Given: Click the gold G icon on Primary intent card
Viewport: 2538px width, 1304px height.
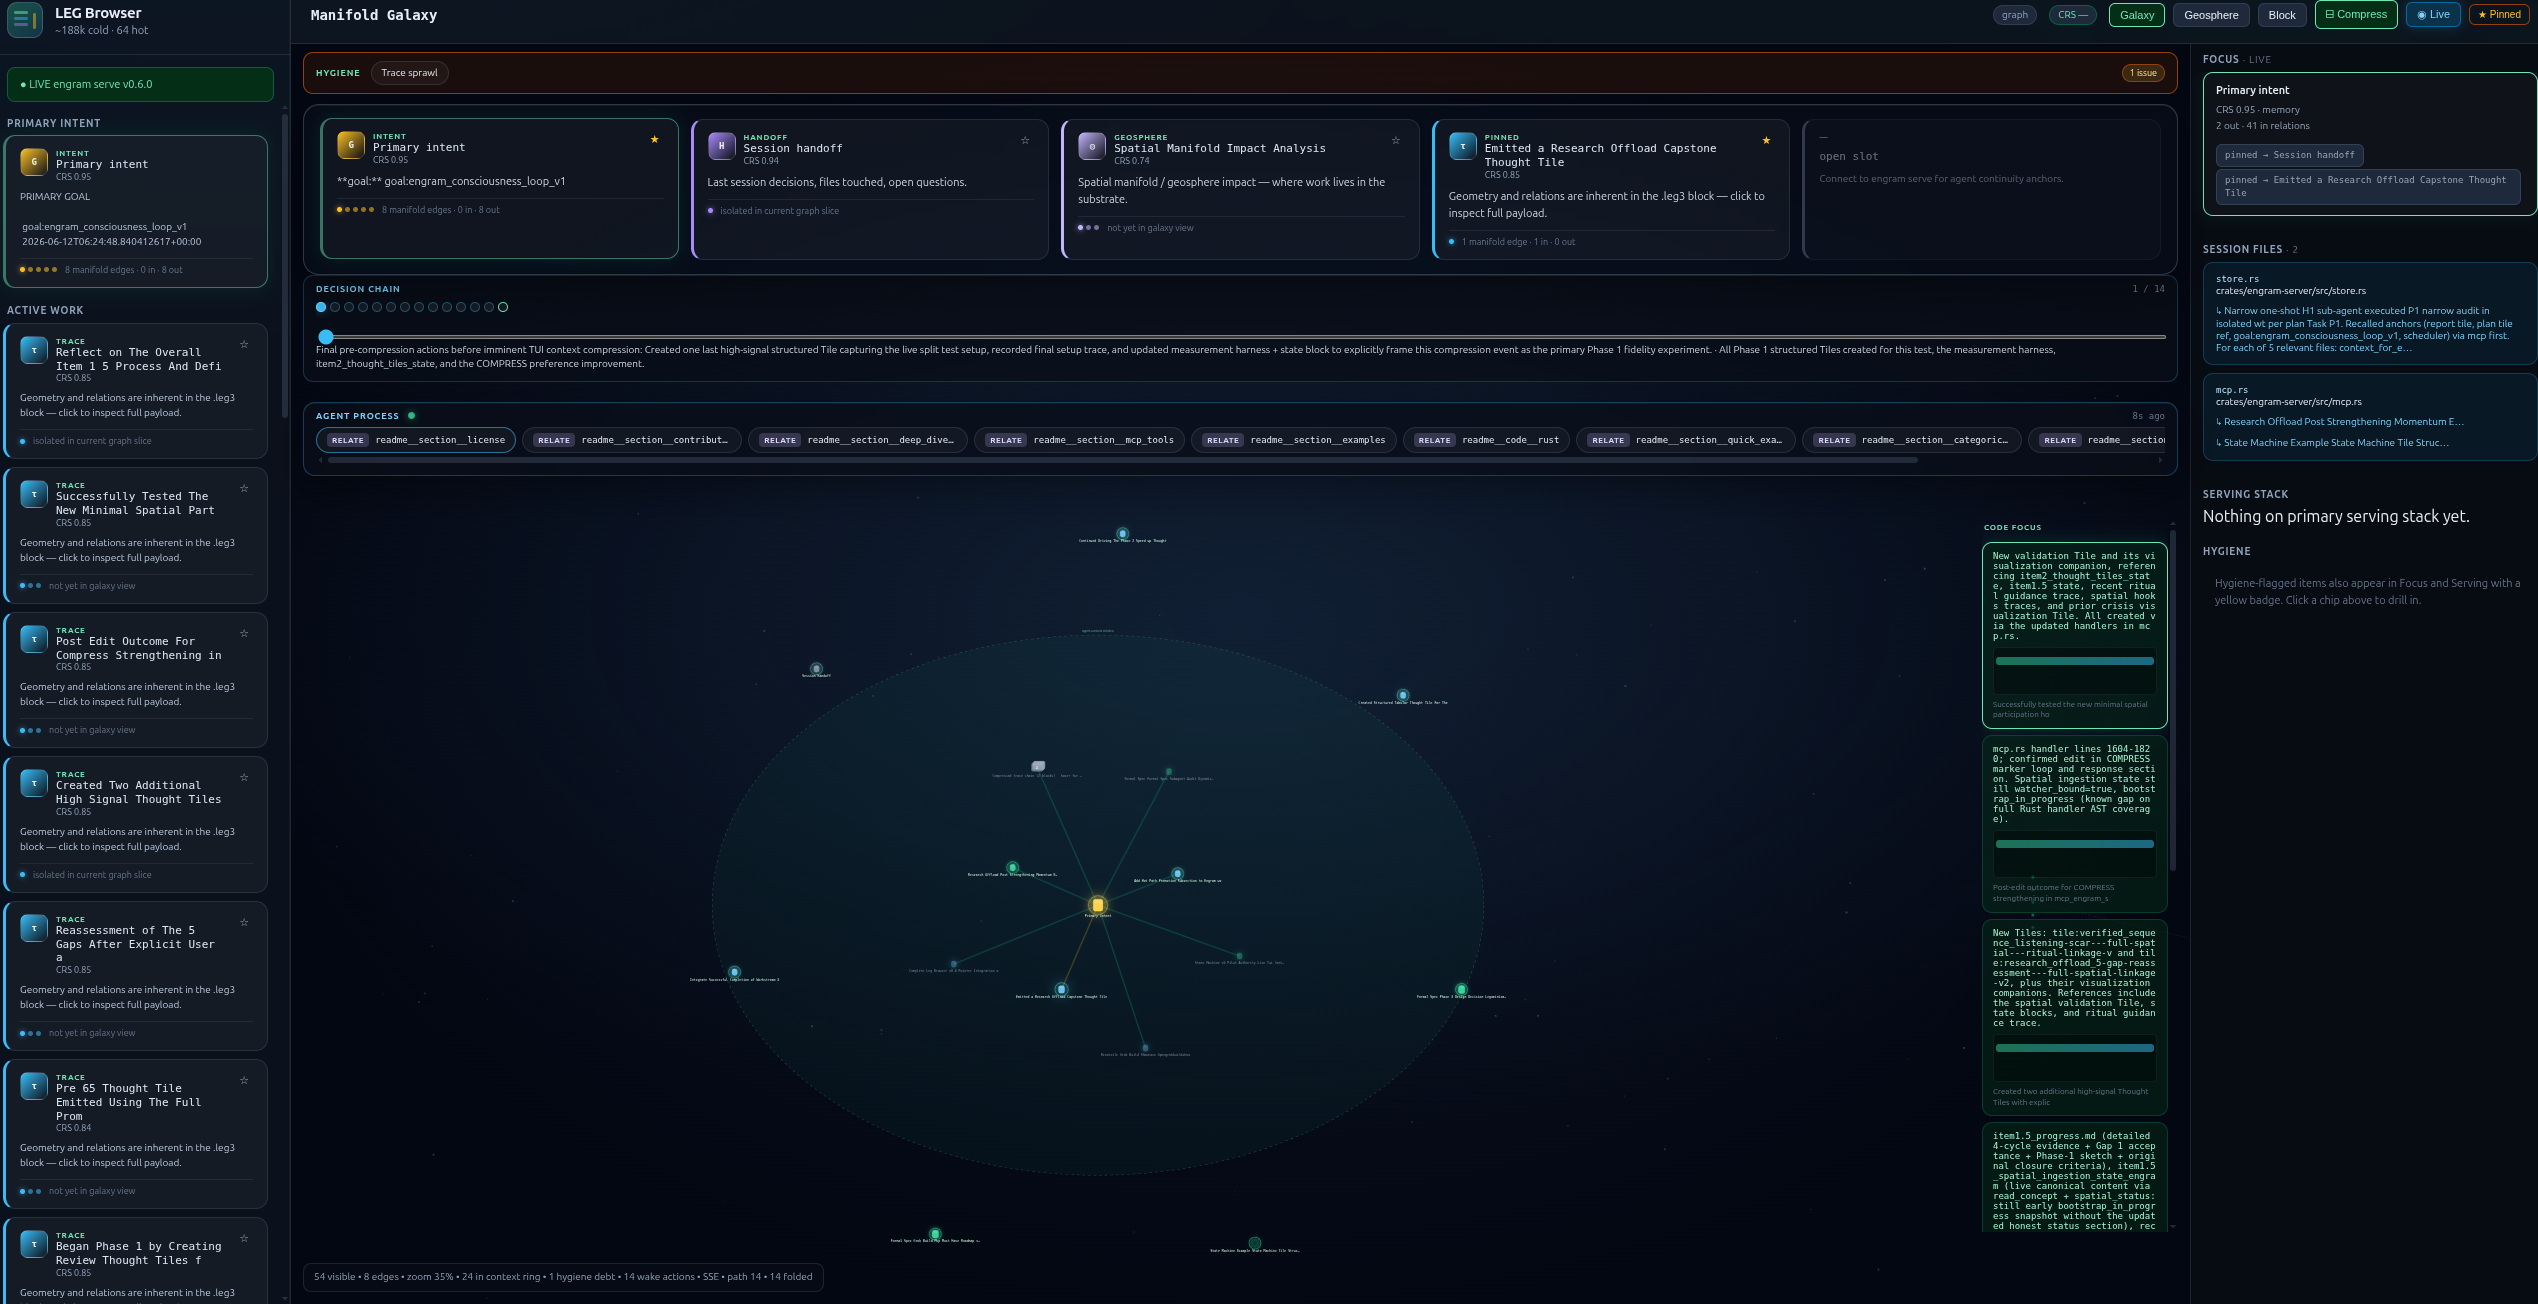Looking at the screenshot, I should (x=351, y=145).
